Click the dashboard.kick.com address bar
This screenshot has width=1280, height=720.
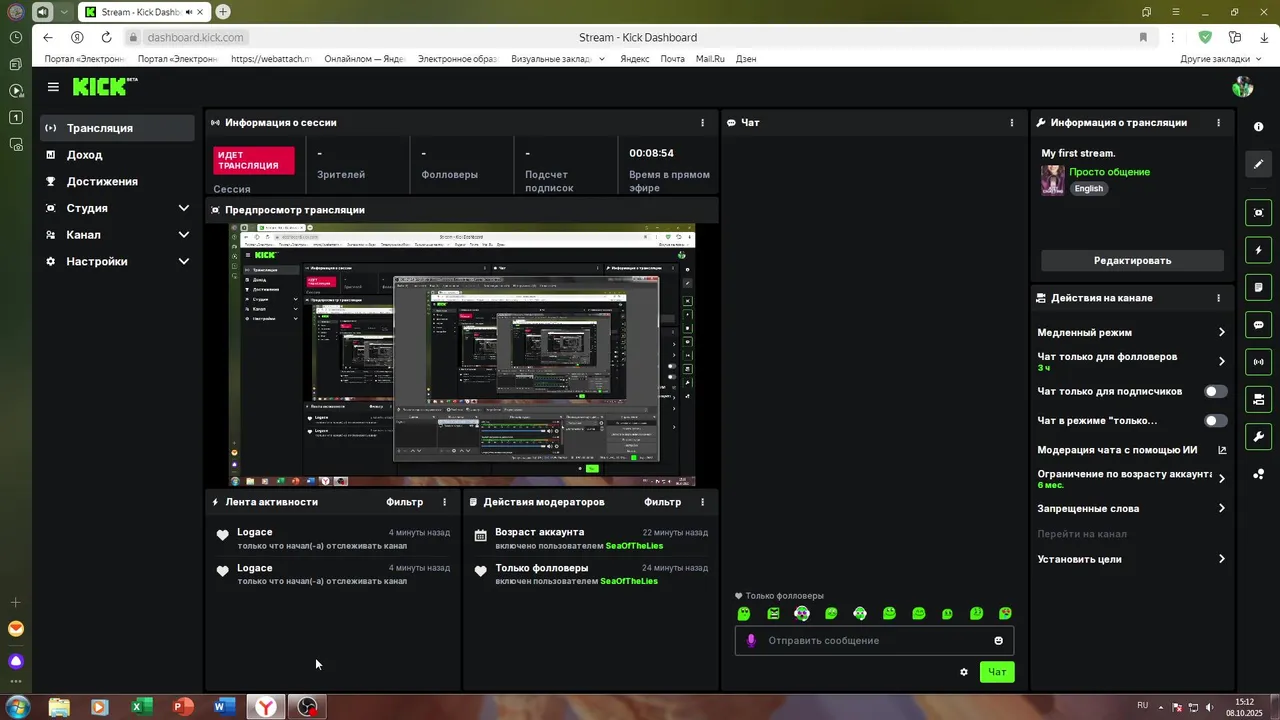pos(195,37)
